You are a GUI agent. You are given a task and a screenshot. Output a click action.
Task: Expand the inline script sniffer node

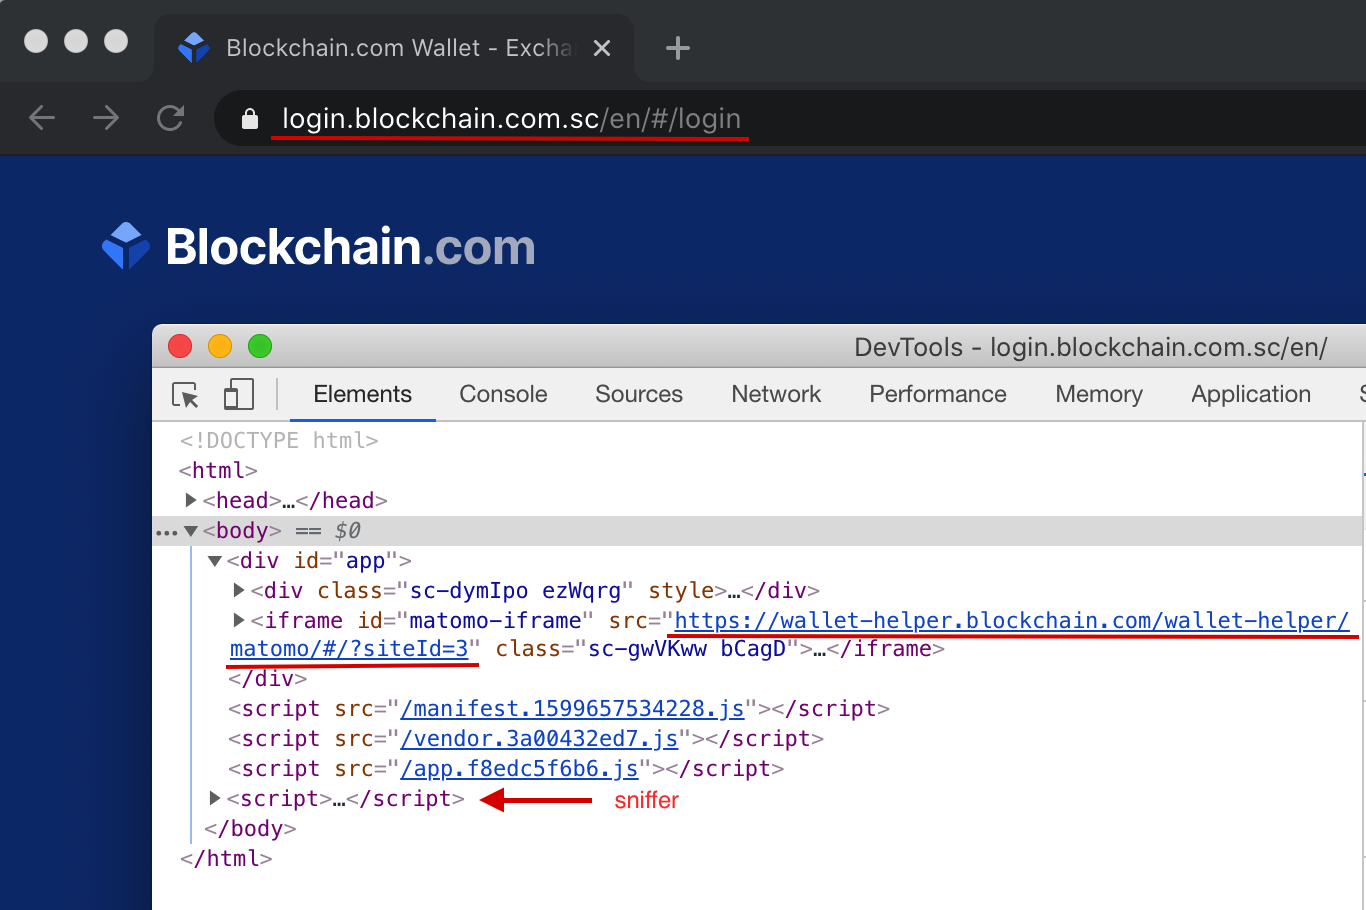click(x=215, y=798)
